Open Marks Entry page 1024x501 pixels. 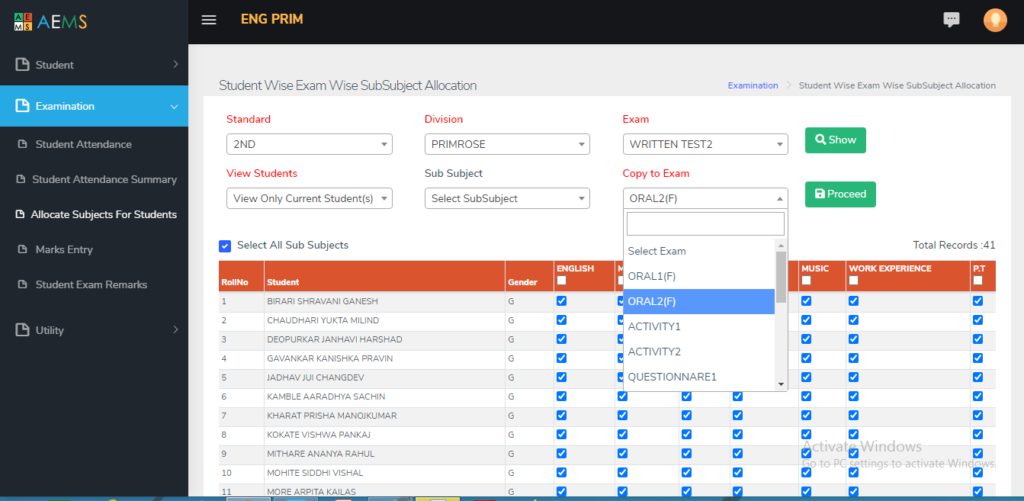click(x=64, y=250)
